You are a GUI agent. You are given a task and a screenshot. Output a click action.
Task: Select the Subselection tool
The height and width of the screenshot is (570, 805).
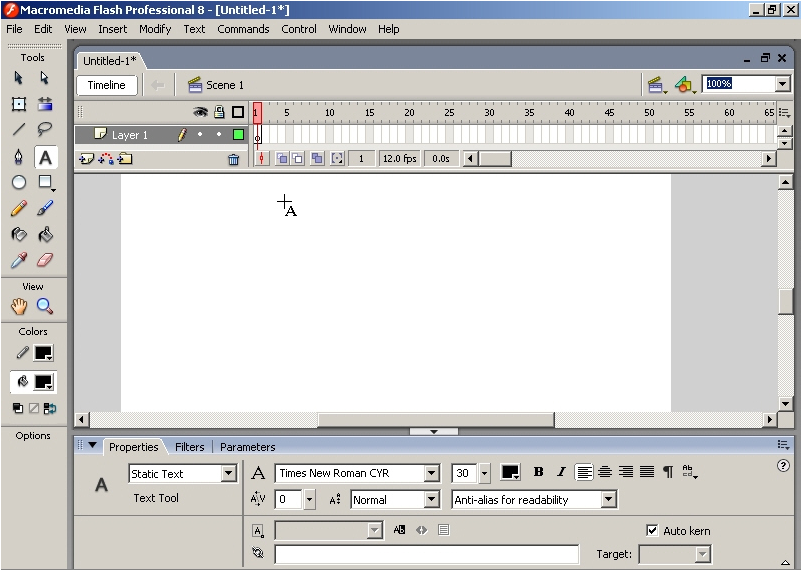pos(45,78)
